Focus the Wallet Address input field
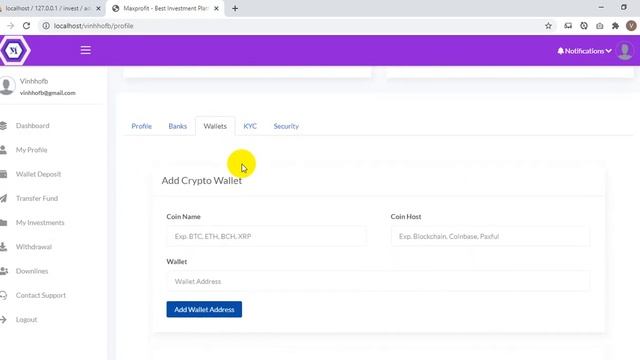Viewport: 640px width, 360px height. pos(378,281)
